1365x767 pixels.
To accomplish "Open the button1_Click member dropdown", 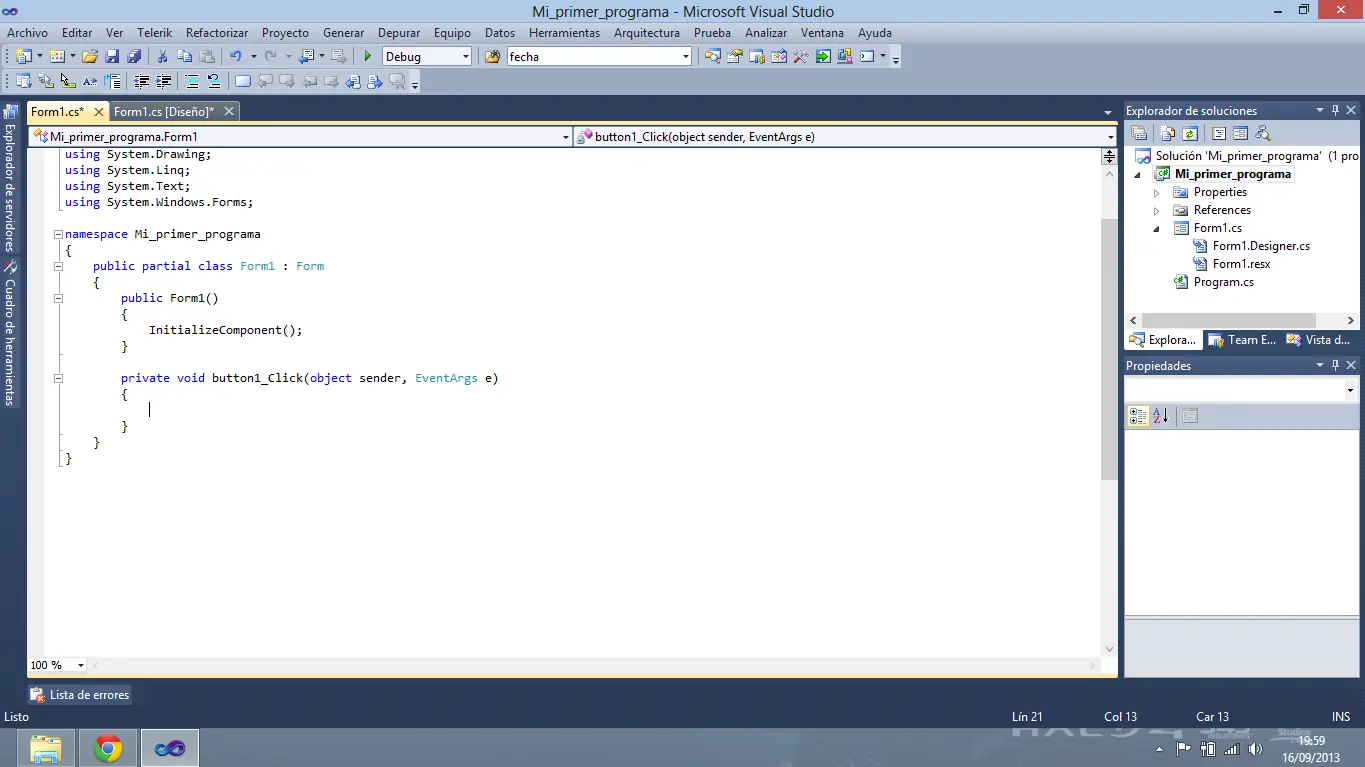I will pos(1111,137).
